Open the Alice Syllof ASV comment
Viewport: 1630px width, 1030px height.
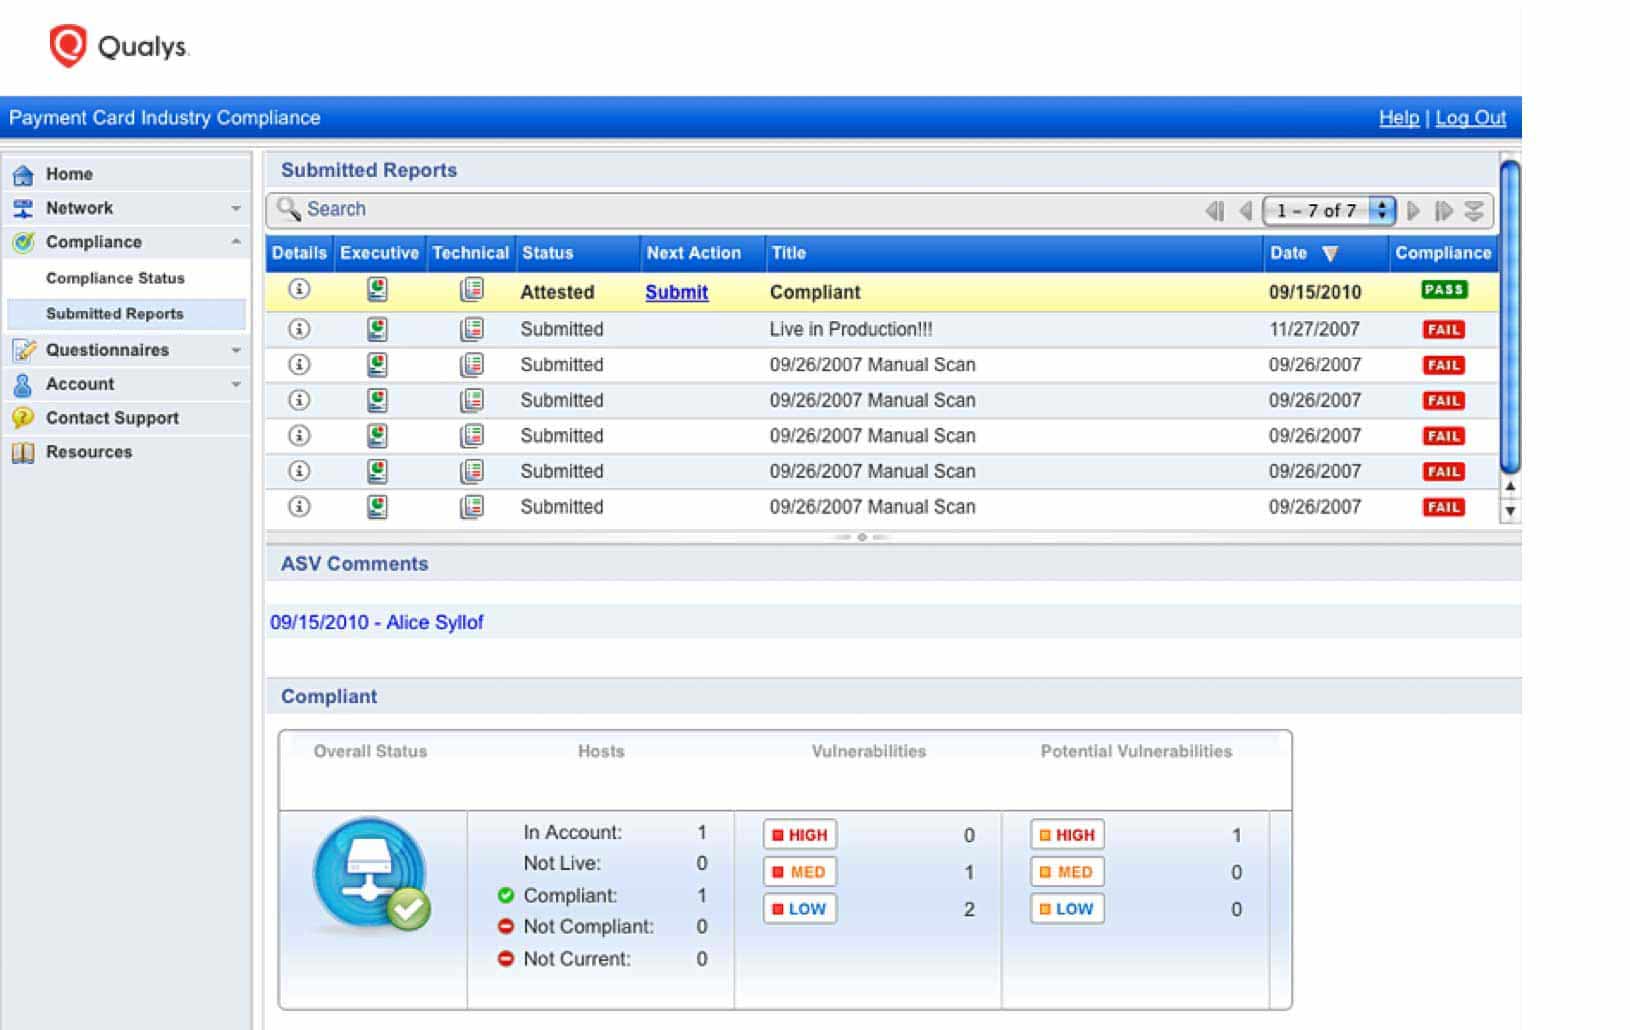point(376,622)
